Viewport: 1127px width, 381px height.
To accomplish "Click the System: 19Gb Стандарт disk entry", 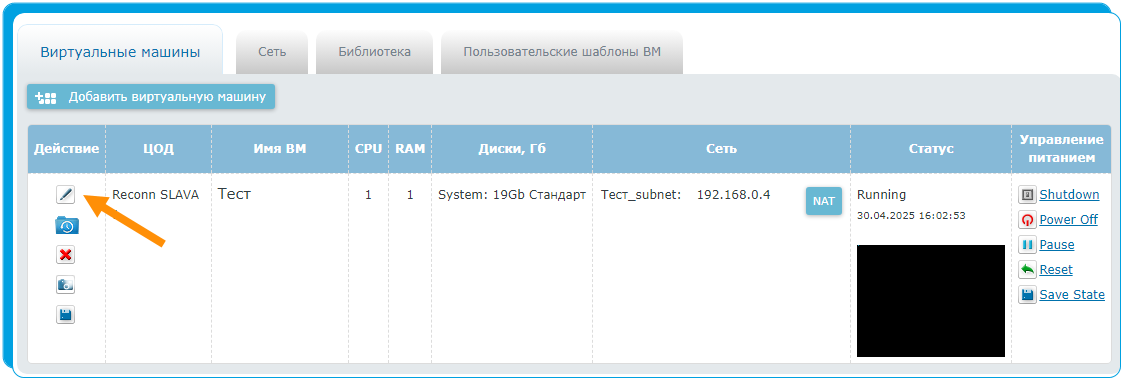I will [x=512, y=195].
